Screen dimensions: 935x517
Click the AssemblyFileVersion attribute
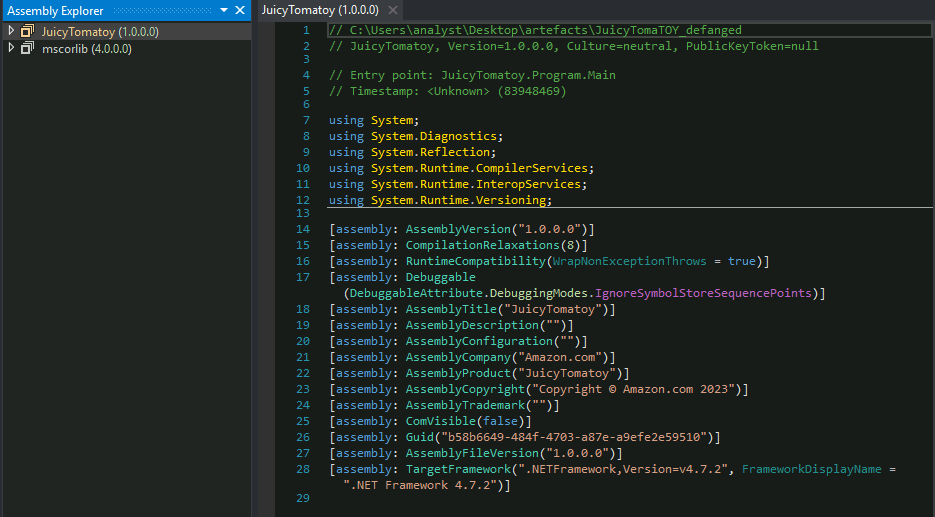click(472, 454)
